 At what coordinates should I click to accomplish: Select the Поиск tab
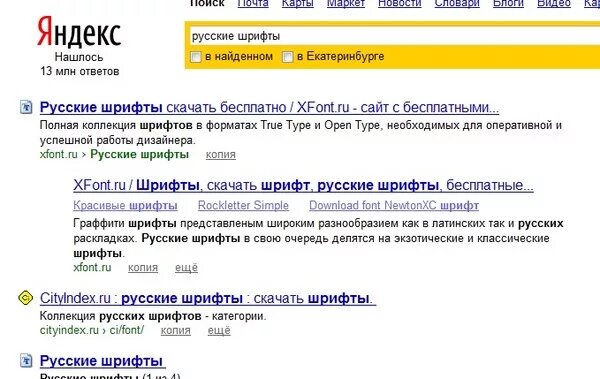(x=207, y=3)
